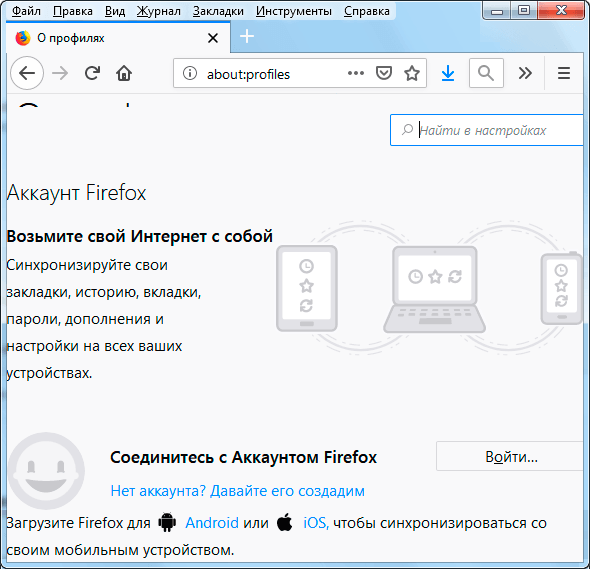Open page actions three-dots menu
This screenshot has height=569, width=590.
click(356, 73)
